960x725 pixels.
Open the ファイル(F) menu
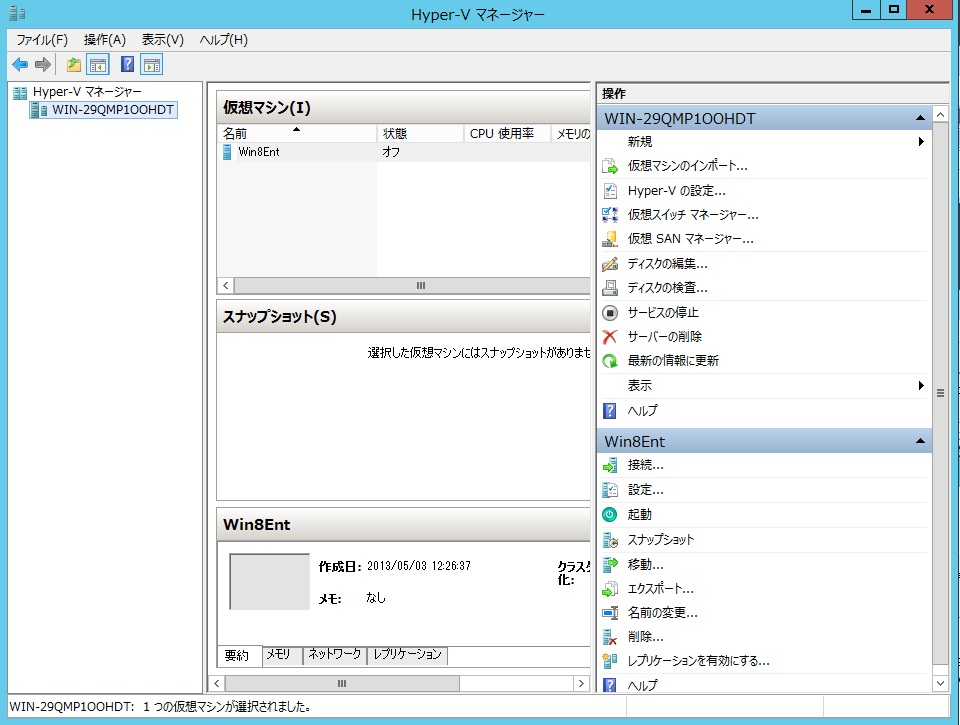pos(42,40)
